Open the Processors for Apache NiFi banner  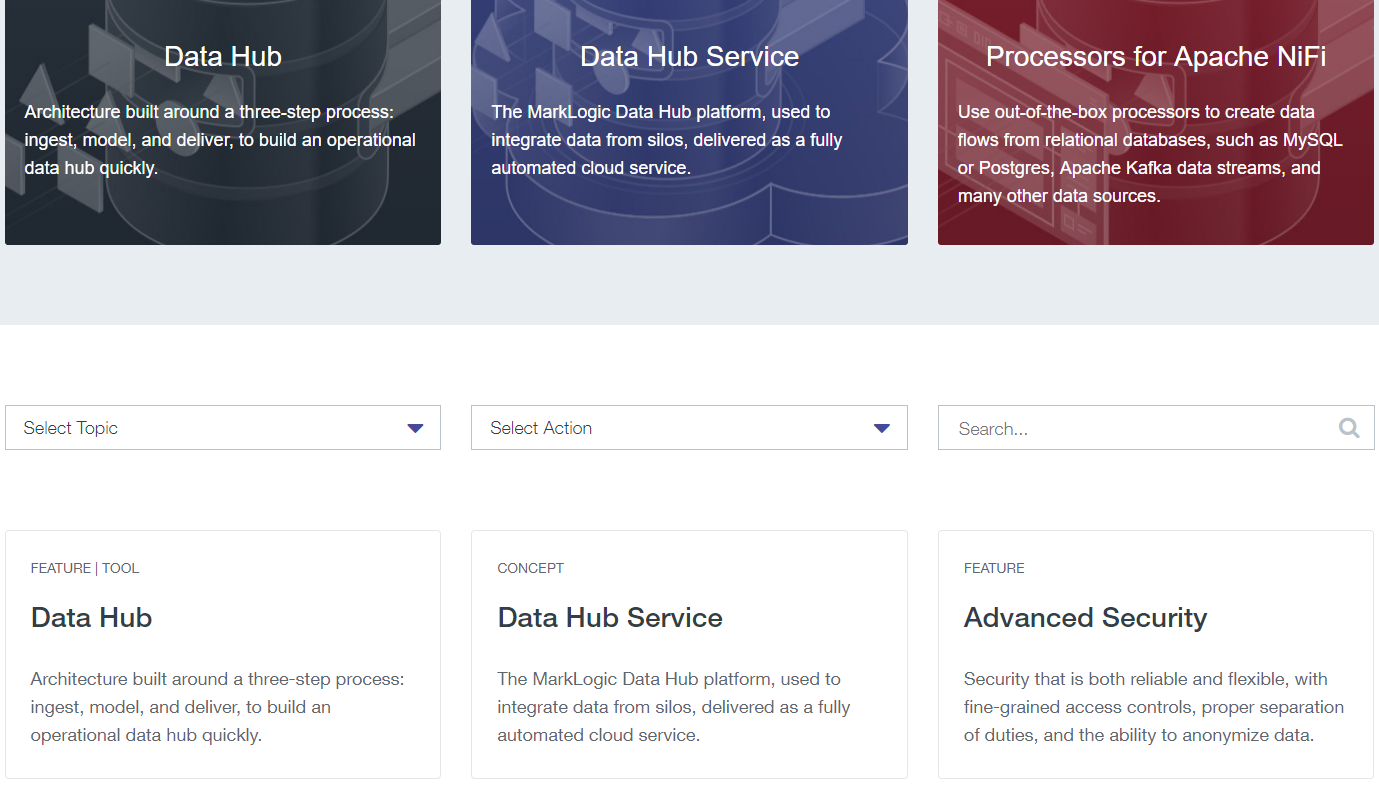(x=1155, y=120)
